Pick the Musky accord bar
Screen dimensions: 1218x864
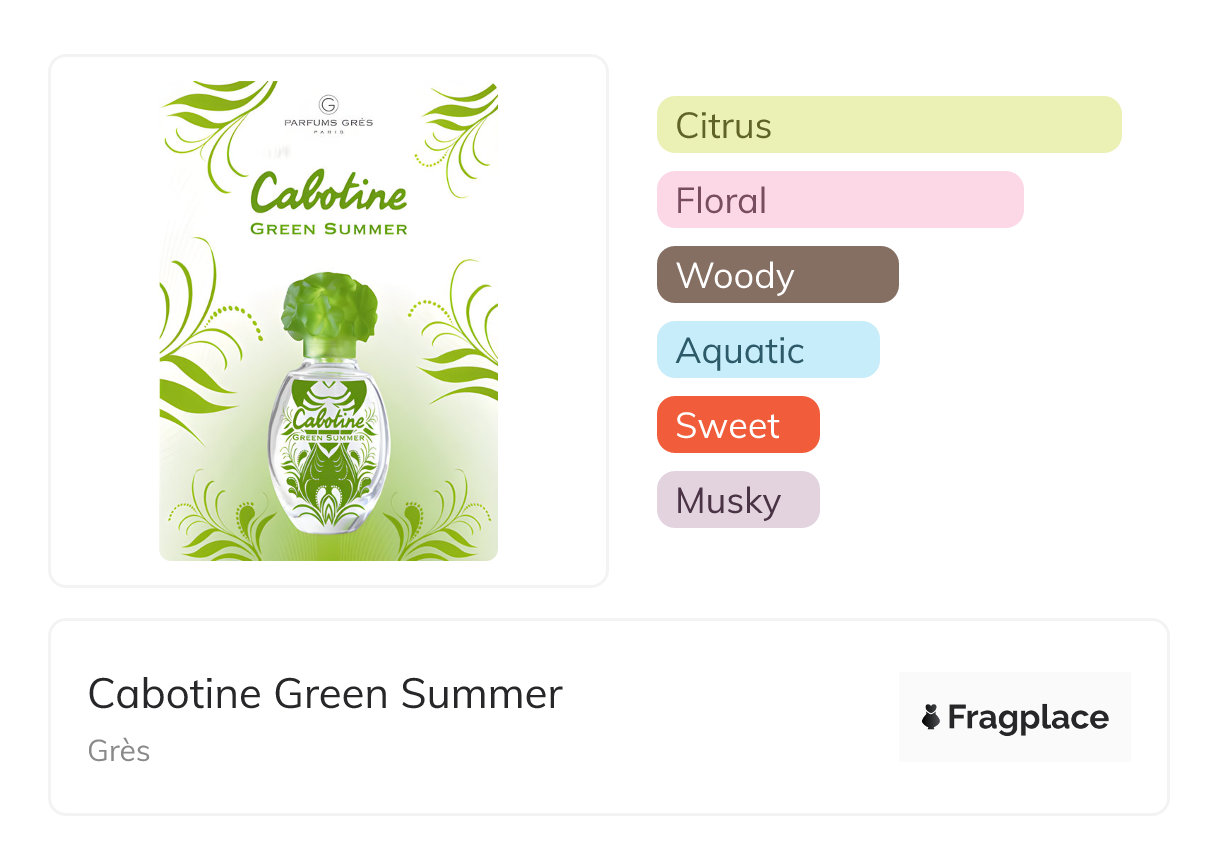click(738, 500)
